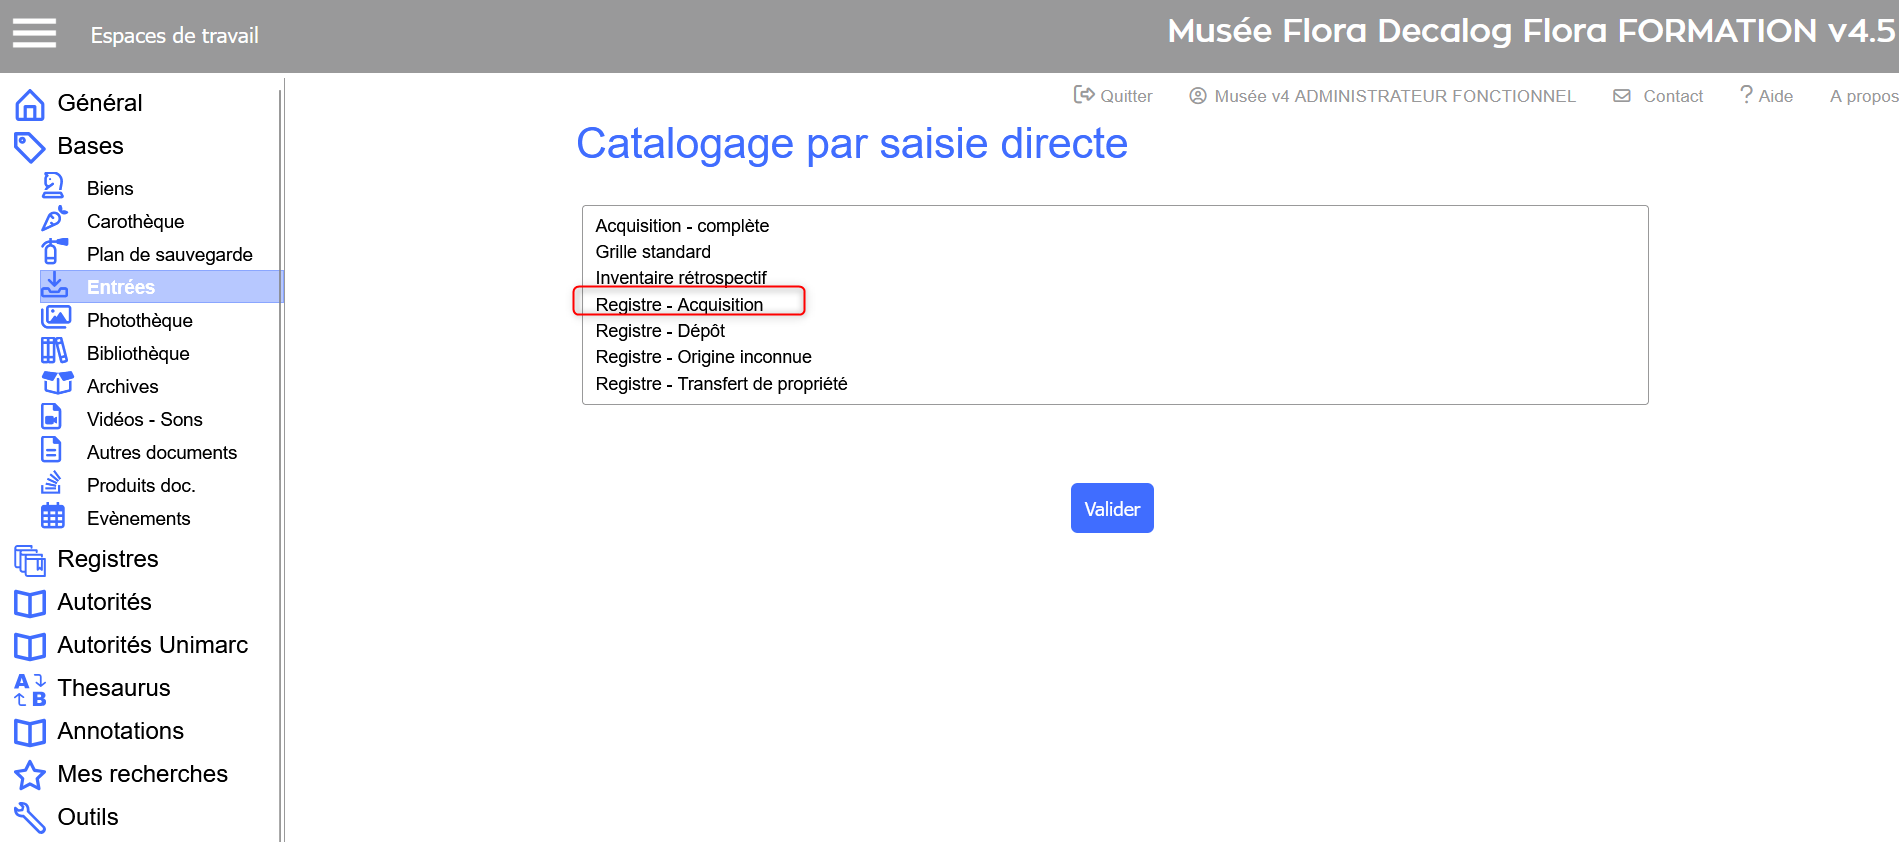The height and width of the screenshot is (842, 1899).
Task: Open the Aide help link
Action: [x=1766, y=96]
